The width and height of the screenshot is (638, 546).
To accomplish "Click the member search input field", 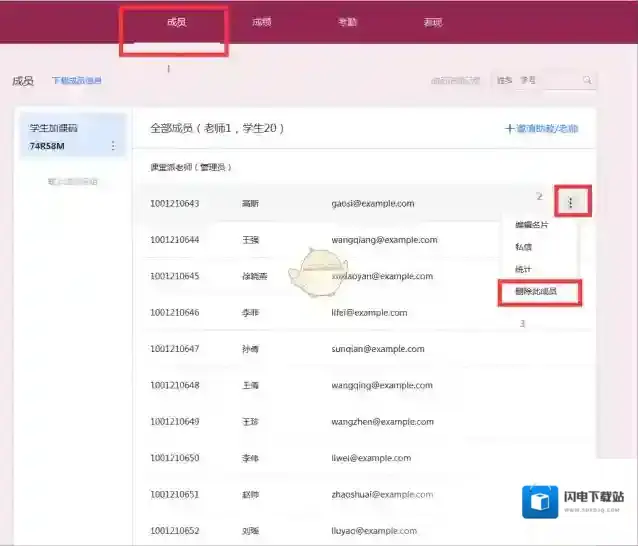I will [x=560, y=81].
